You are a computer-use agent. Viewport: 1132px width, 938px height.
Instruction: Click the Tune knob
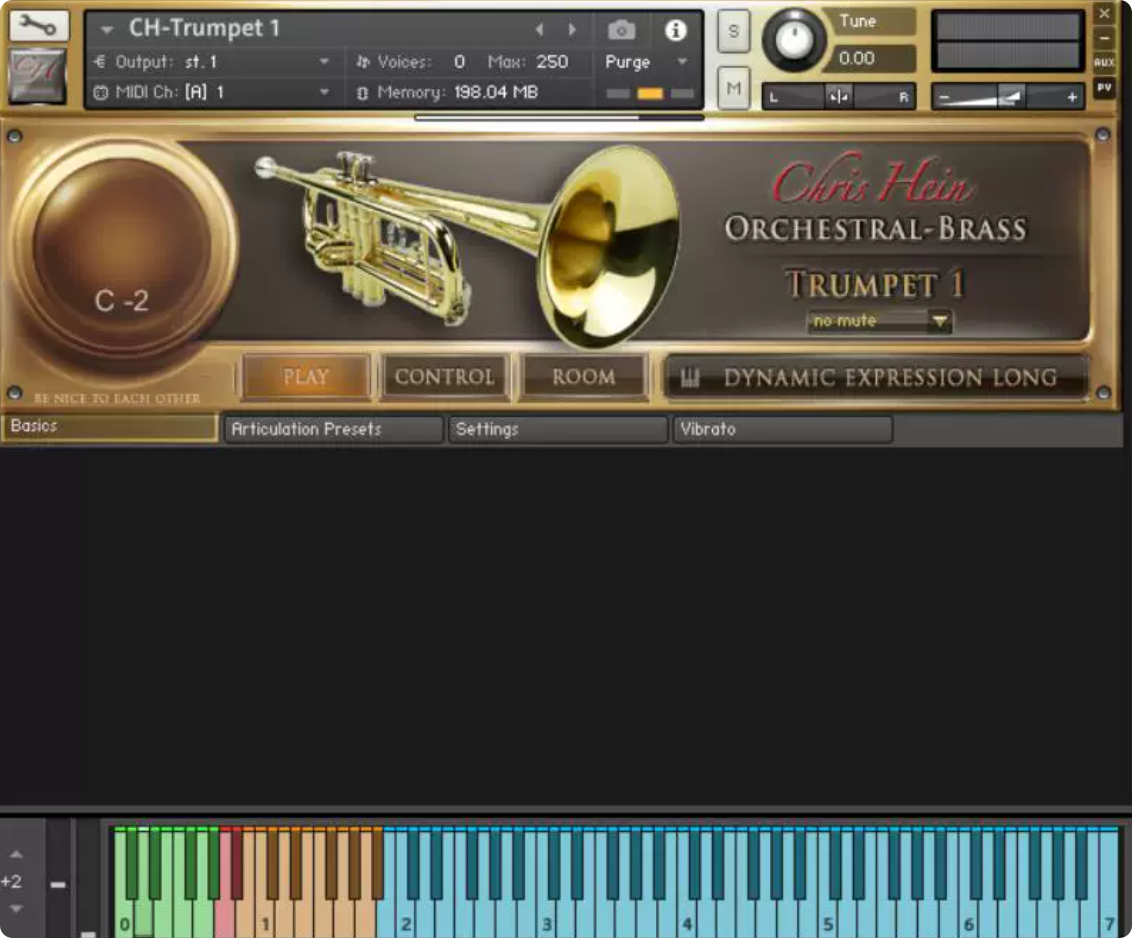pyautogui.click(x=794, y=40)
